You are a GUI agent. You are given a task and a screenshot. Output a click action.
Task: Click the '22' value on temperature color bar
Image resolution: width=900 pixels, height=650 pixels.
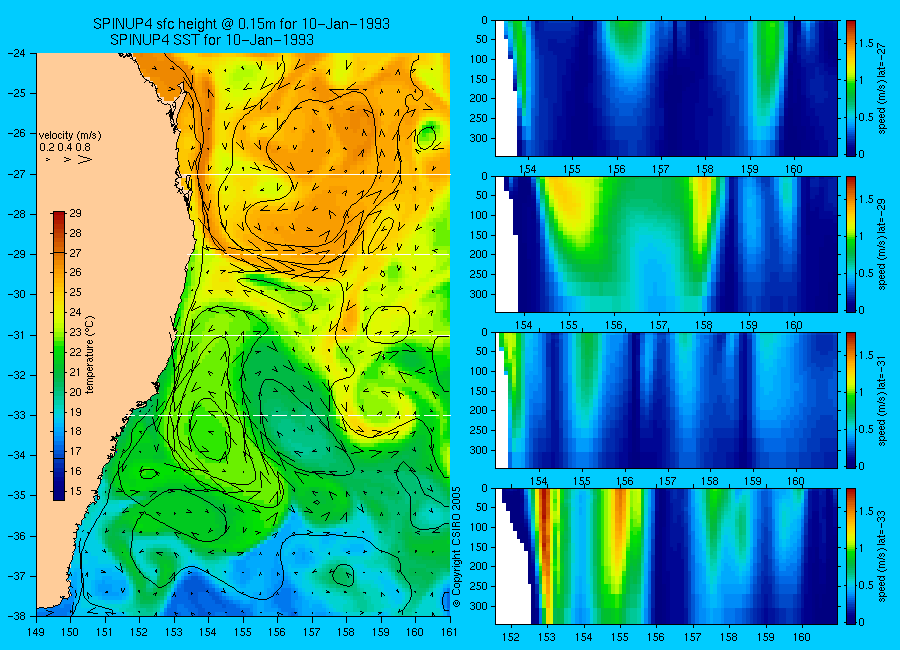[x=75, y=353]
